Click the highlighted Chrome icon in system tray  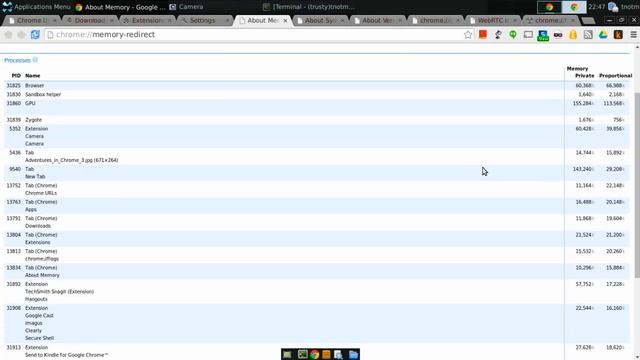(574, 7)
